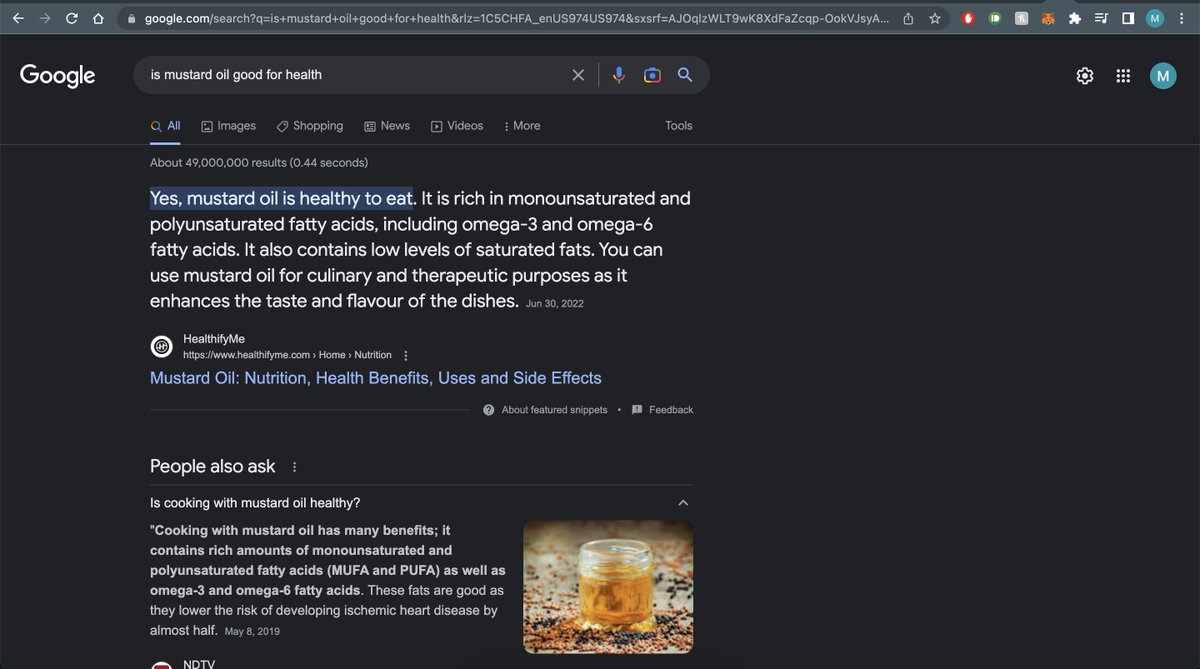Go back using the browser back arrow

coord(18,18)
